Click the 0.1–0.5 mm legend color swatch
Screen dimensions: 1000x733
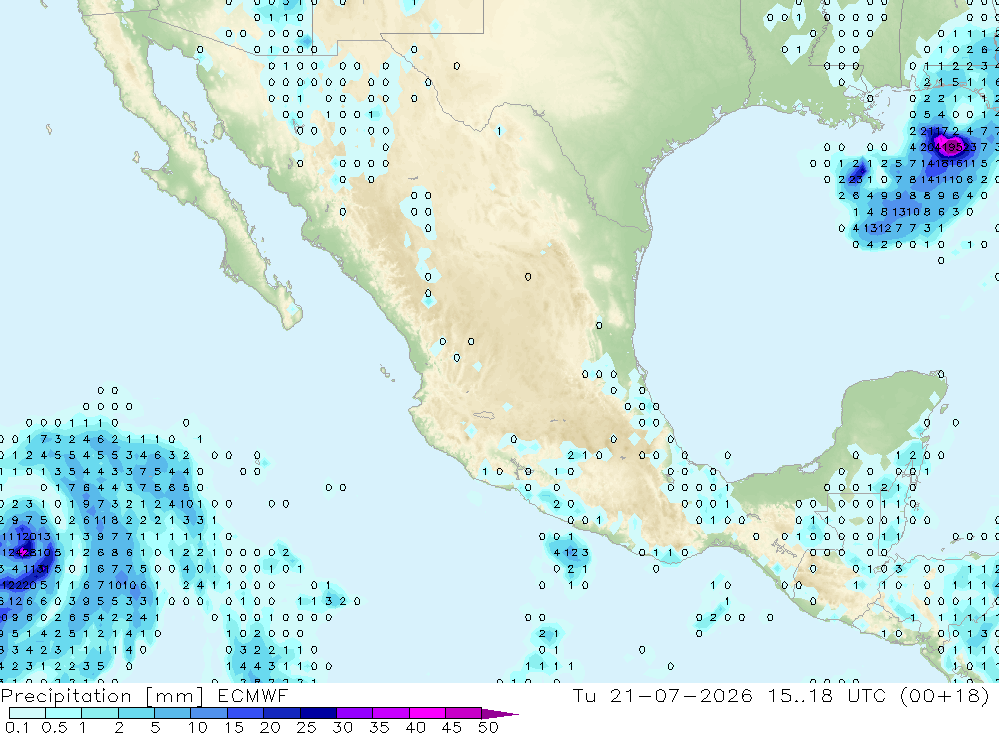(x=27, y=713)
